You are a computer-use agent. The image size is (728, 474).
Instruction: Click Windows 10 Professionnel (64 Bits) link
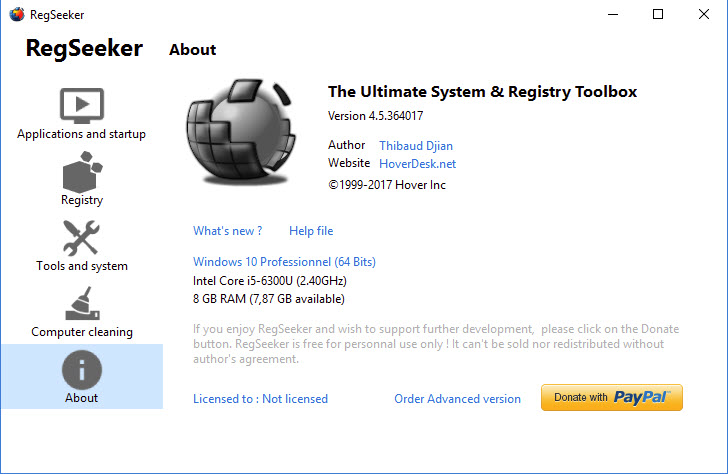pyautogui.click(x=284, y=262)
